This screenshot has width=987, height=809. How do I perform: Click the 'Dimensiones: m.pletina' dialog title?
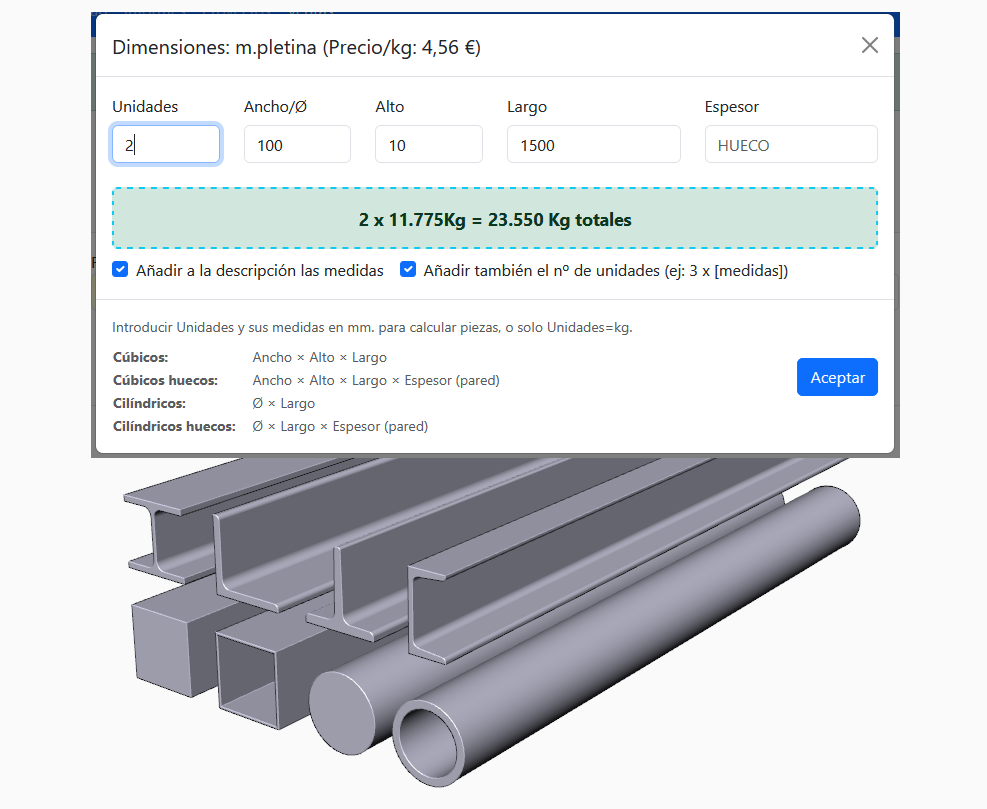(x=296, y=47)
